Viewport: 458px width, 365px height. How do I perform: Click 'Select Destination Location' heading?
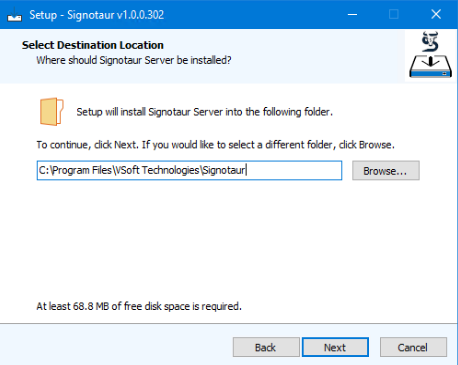(93, 45)
